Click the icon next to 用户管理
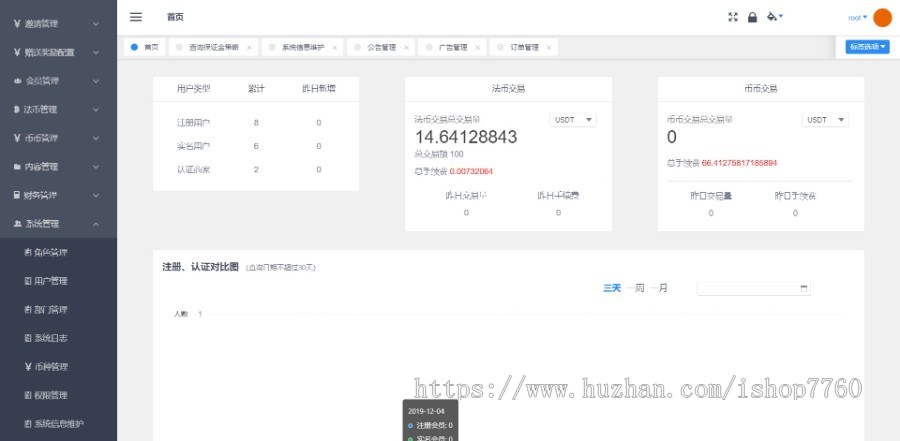Image resolution: width=900 pixels, height=441 pixels. click(28, 281)
